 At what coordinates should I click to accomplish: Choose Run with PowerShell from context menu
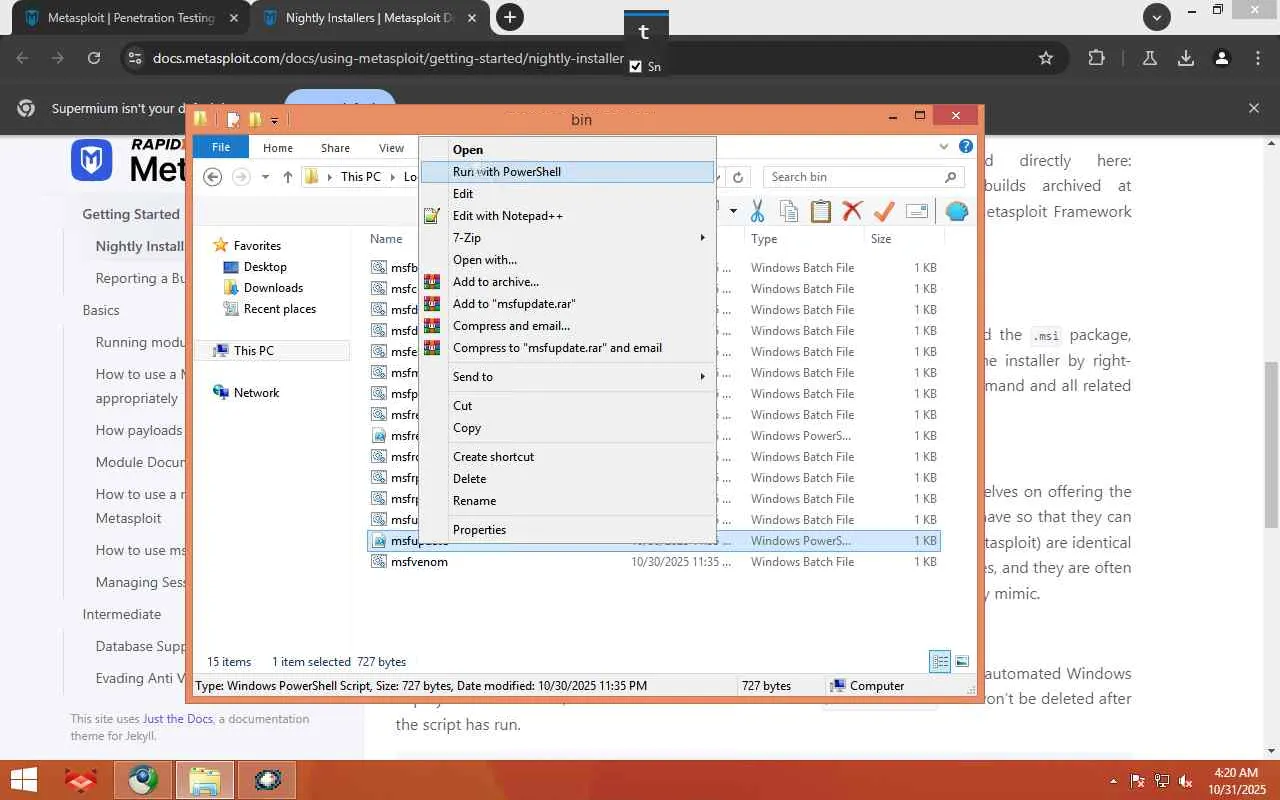tap(567, 172)
